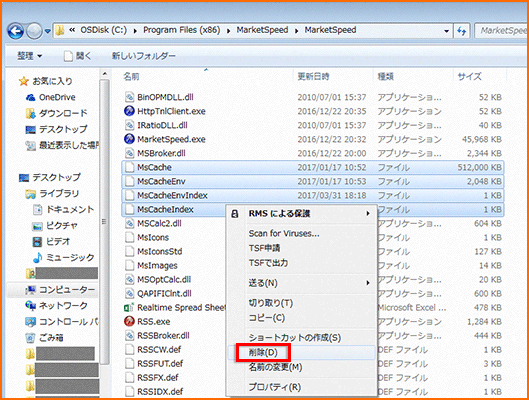
Task: Open OneDrive in the favorites sidebar
Action: (57, 97)
